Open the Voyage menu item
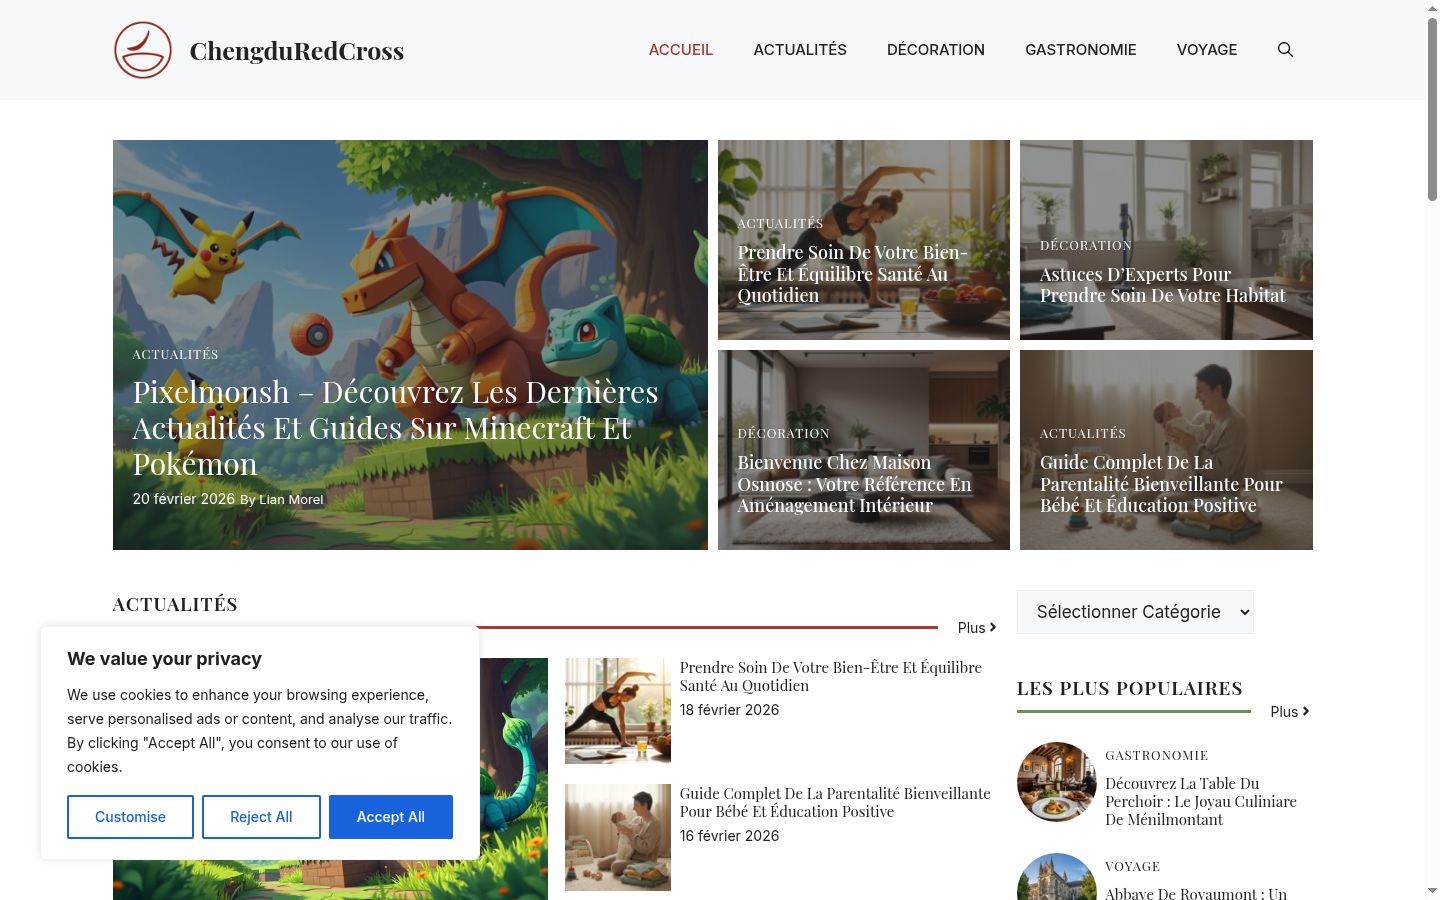Viewport: 1440px width, 900px height. tap(1207, 50)
